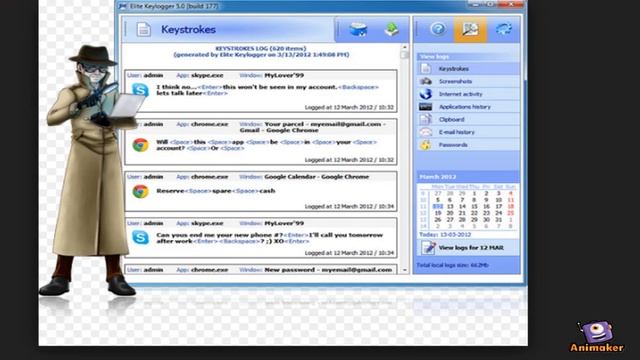Click the green export arrow icon
The image size is (640, 360).
[x=391, y=29]
